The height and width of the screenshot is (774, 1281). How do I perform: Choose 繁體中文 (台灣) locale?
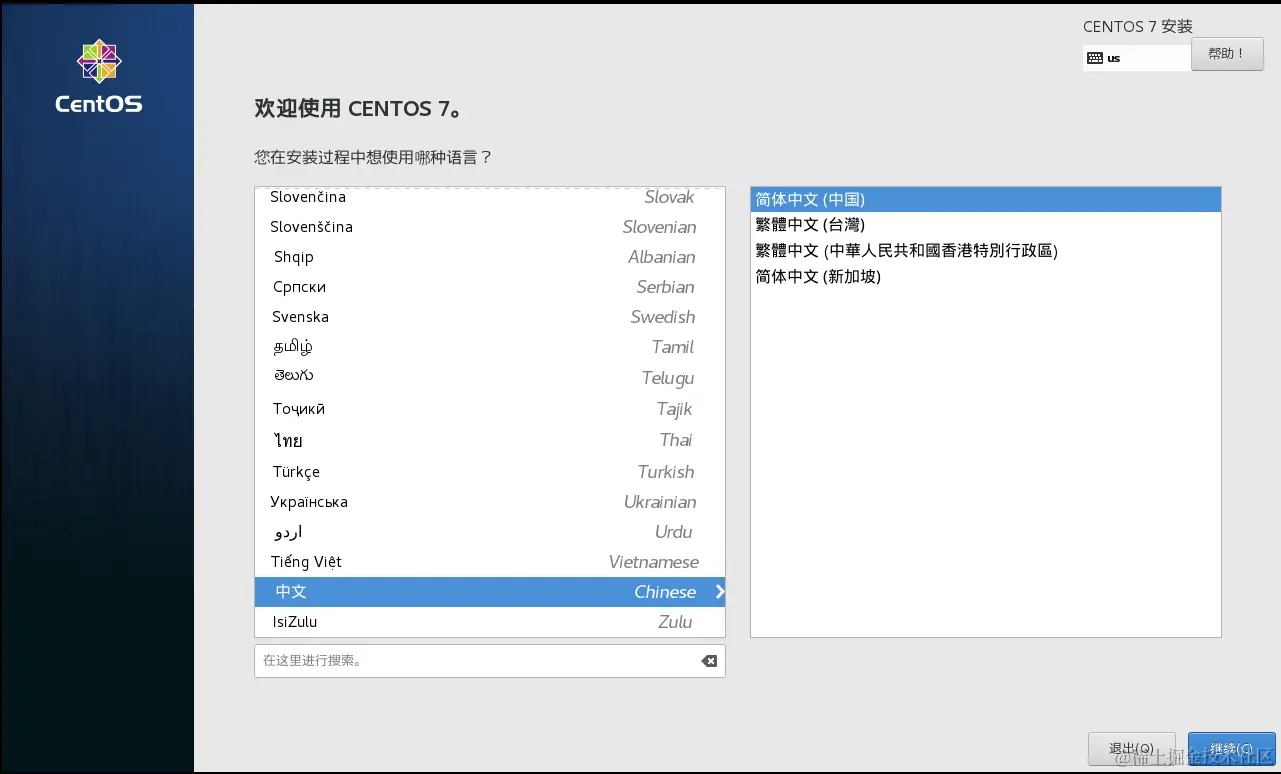(986, 225)
